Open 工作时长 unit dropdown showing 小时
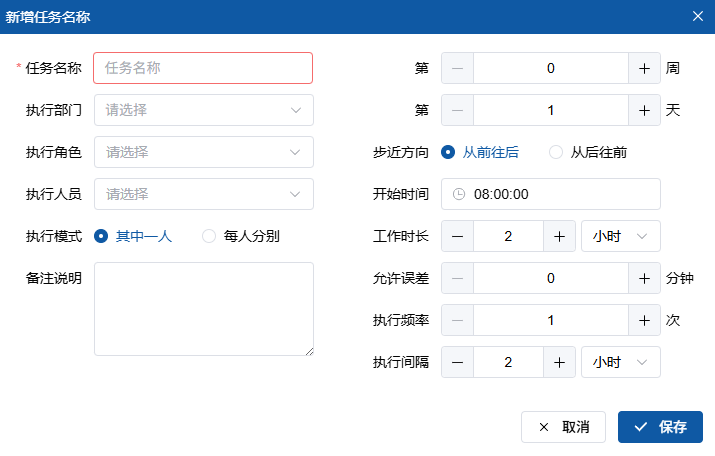 (620, 236)
